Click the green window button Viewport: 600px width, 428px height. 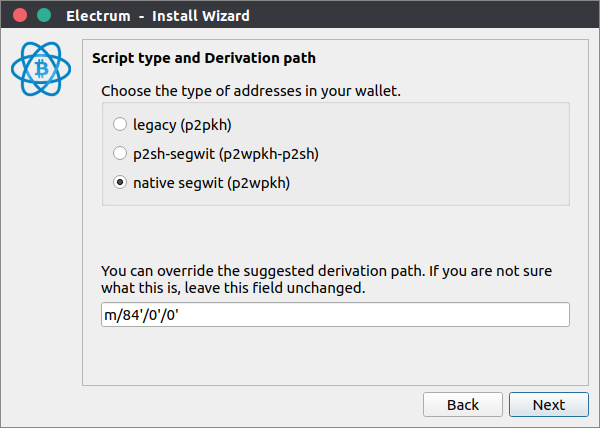click(44, 15)
